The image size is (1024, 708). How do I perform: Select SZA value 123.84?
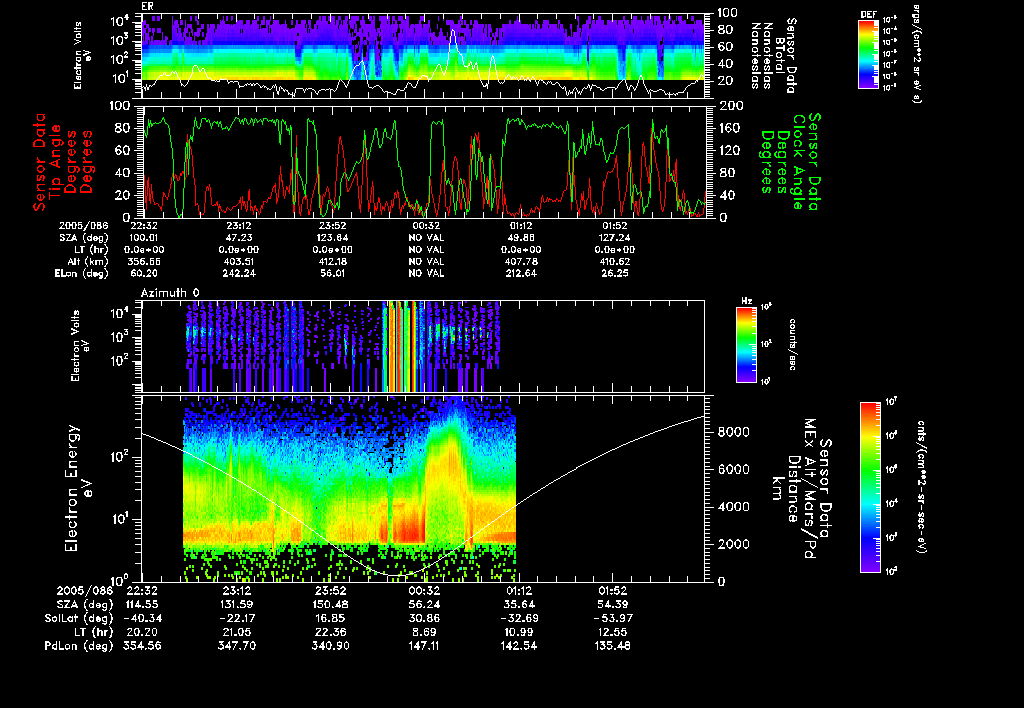(332, 238)
